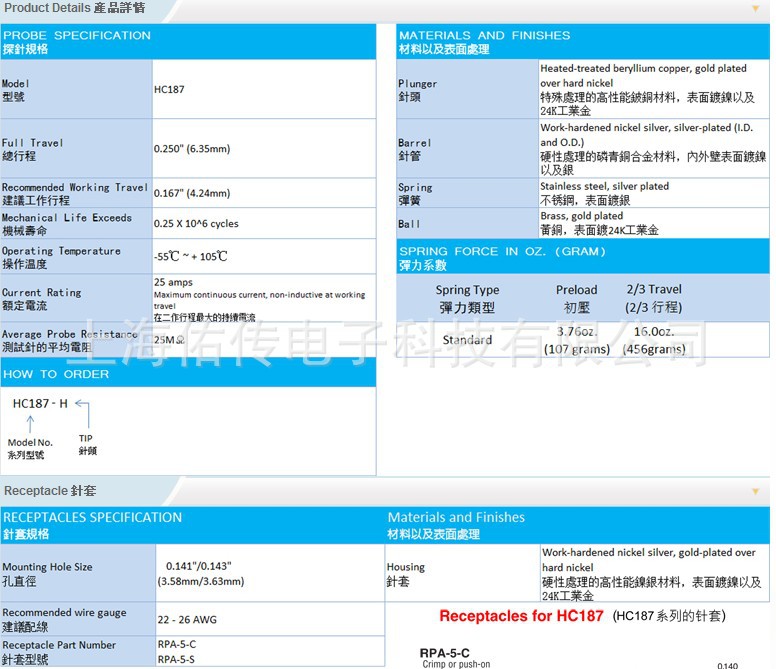
Task: Select the Receptacle 針套 section tab
Action: [50, 491]
